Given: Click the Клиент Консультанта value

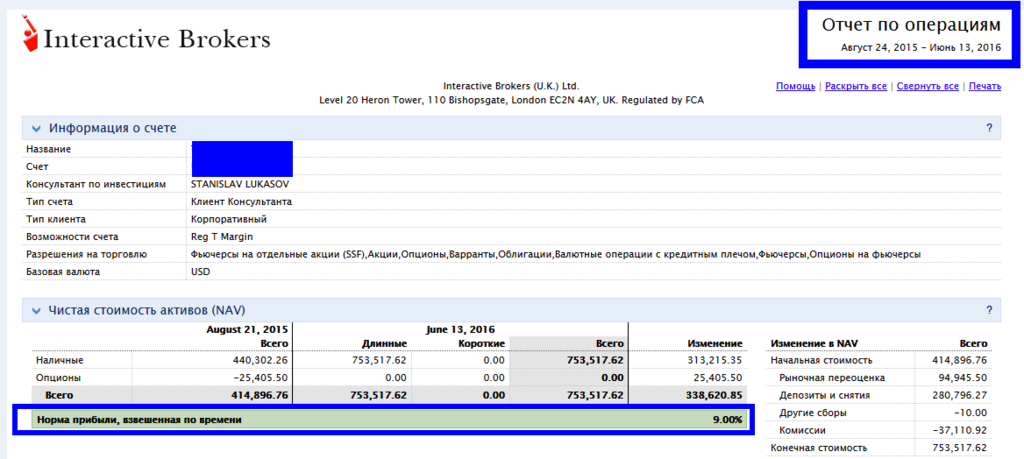Looking at the screenshot, I should 241,202.
